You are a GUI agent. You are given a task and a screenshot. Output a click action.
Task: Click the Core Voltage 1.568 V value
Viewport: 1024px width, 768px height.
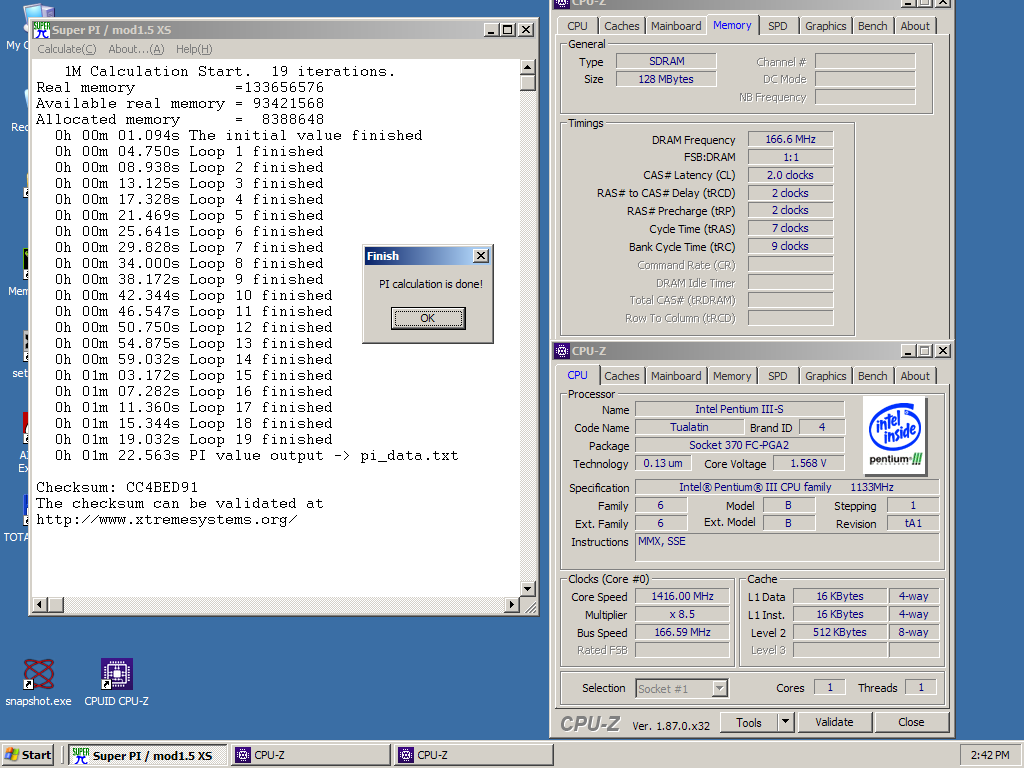click(x=808, y=463)
